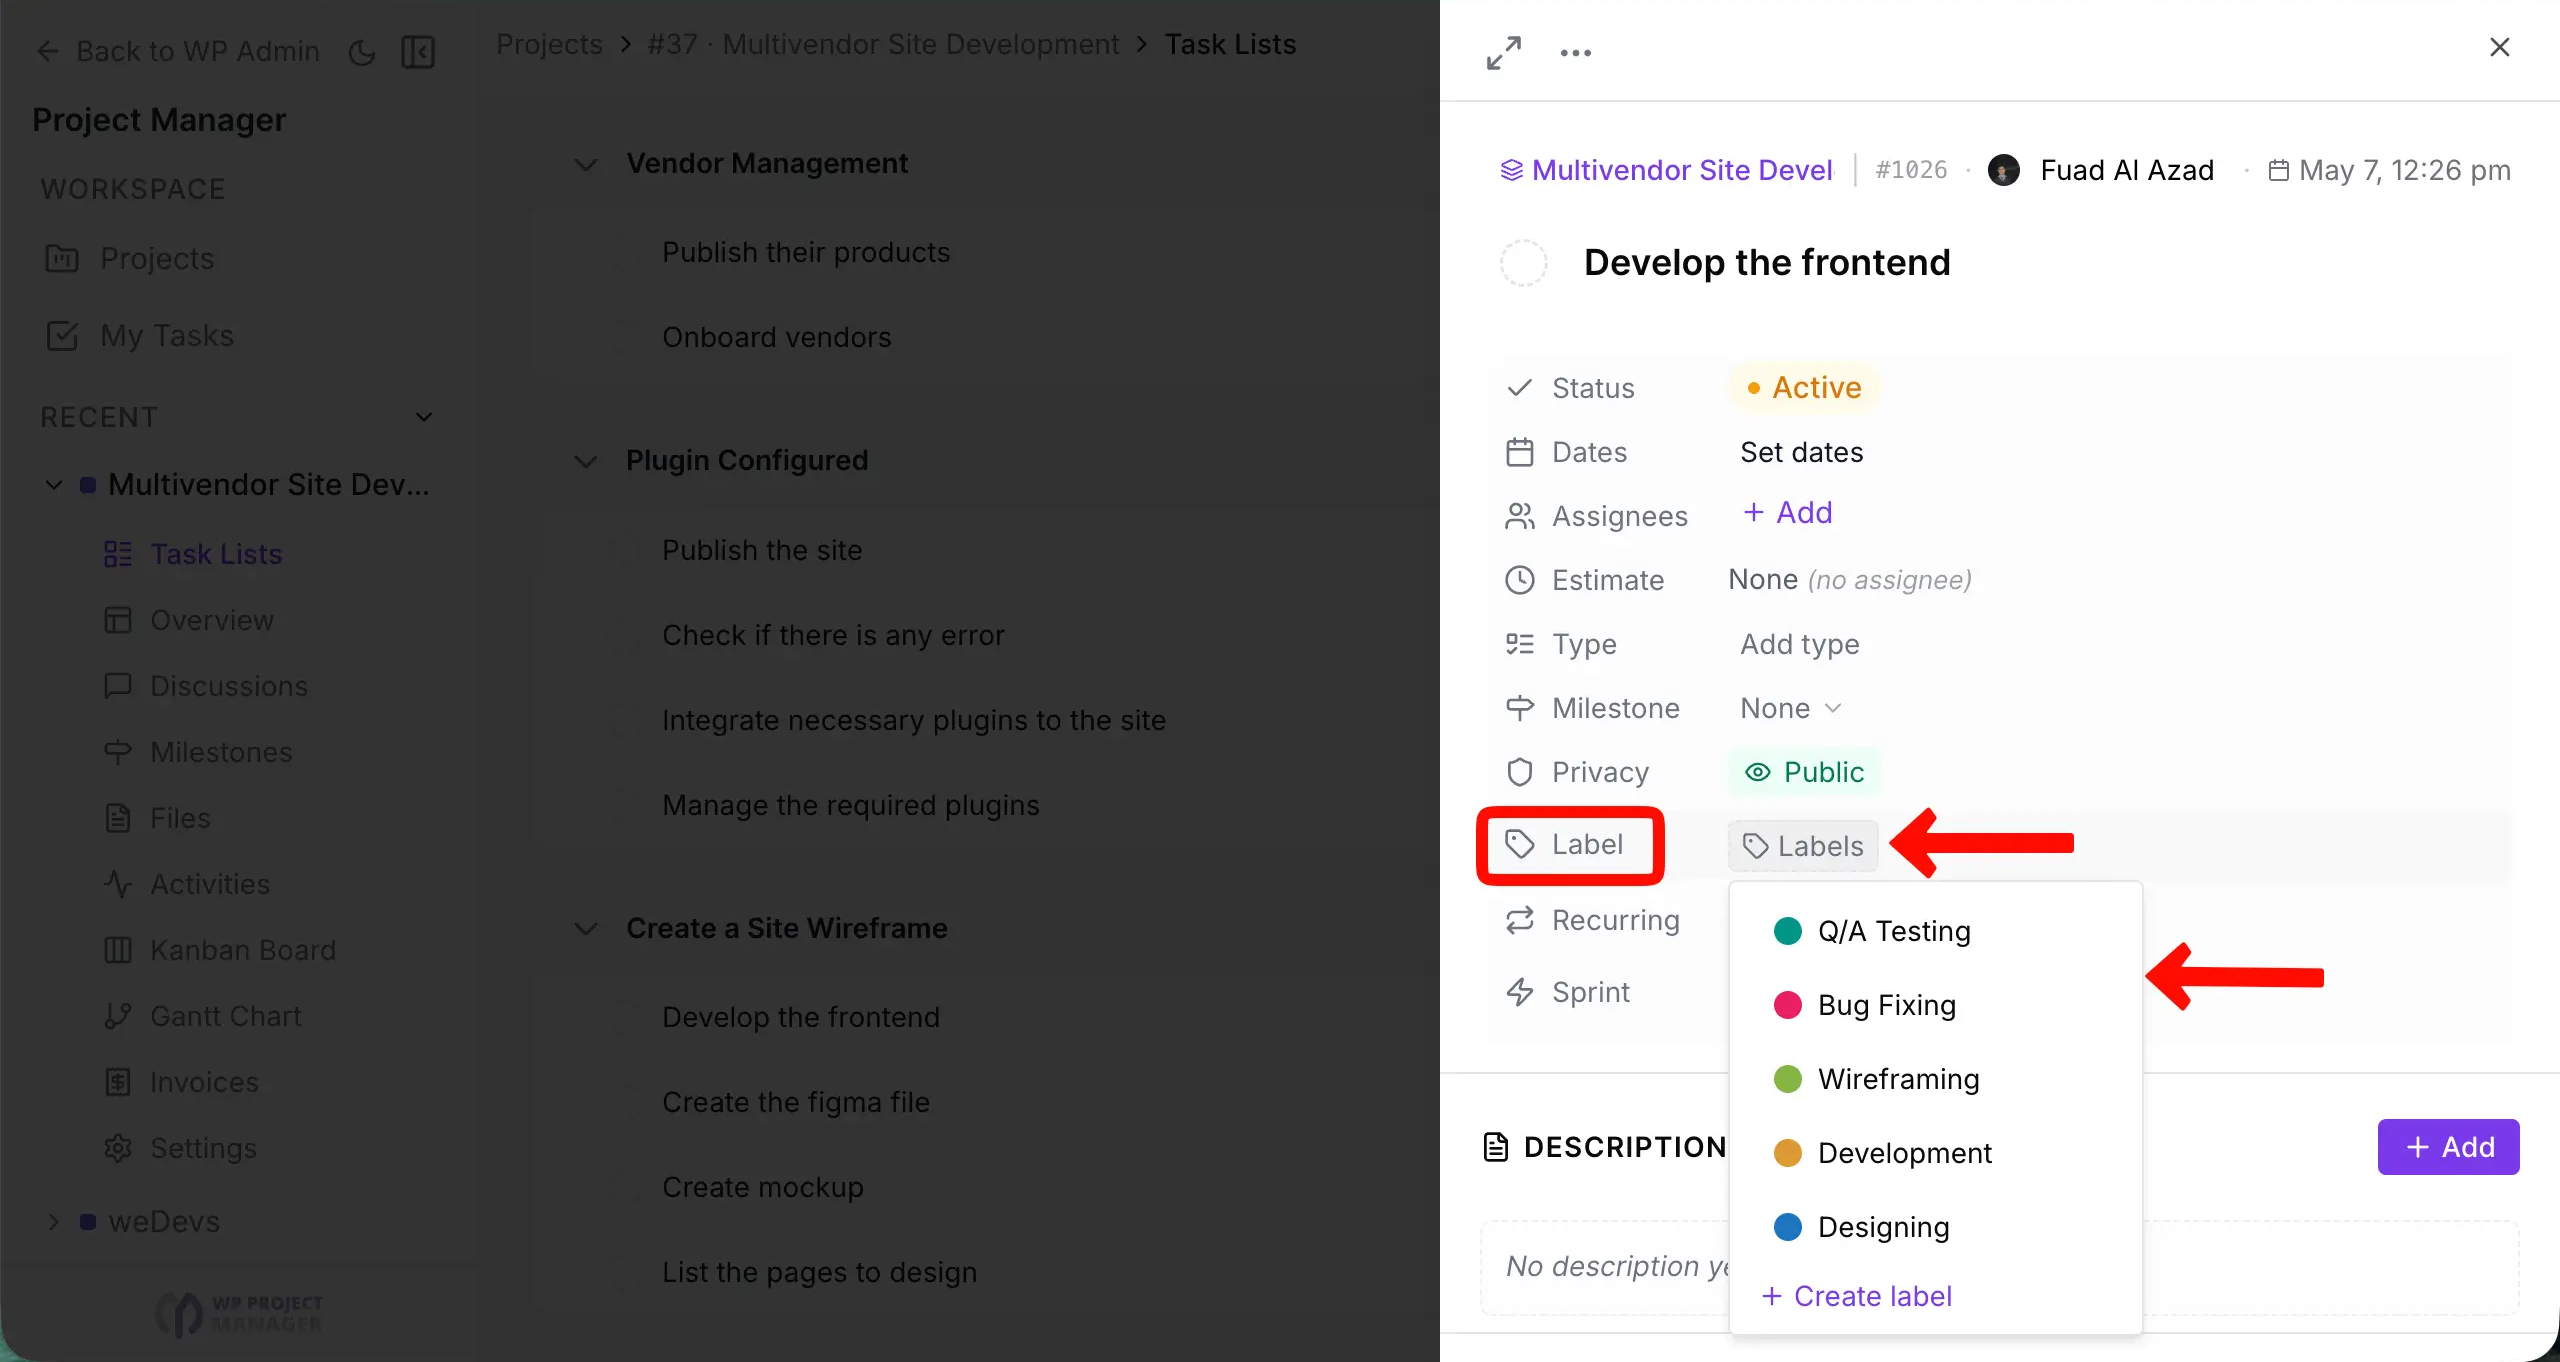Image resolution: width=2560 pixels, height=1362 pixels.
Task: Open Discussions sidebar item
Action: click(206, 686)
